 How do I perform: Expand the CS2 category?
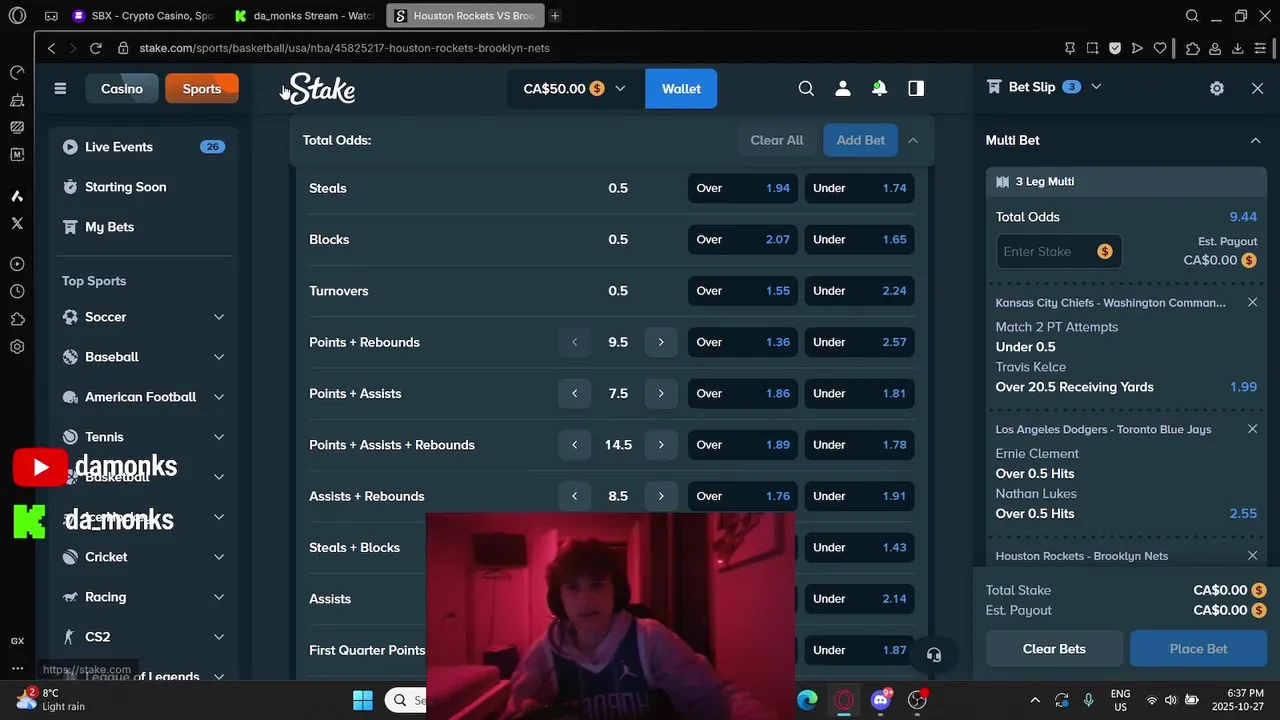point(218,637)
